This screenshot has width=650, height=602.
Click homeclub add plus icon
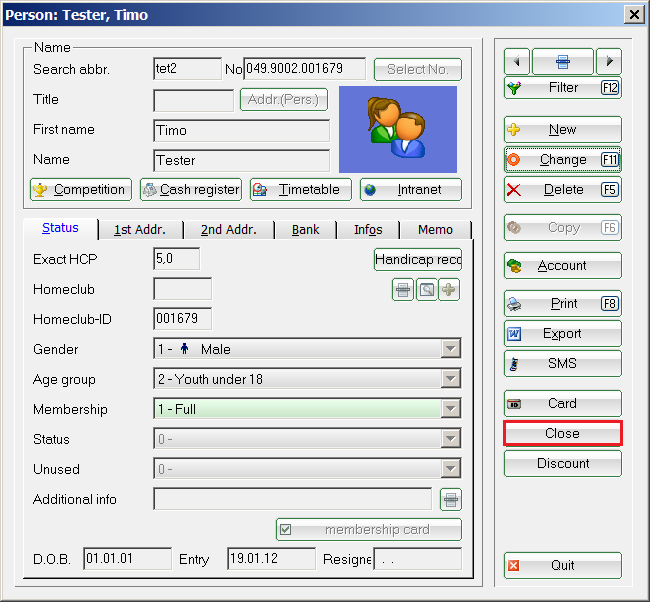click(449, 289)
